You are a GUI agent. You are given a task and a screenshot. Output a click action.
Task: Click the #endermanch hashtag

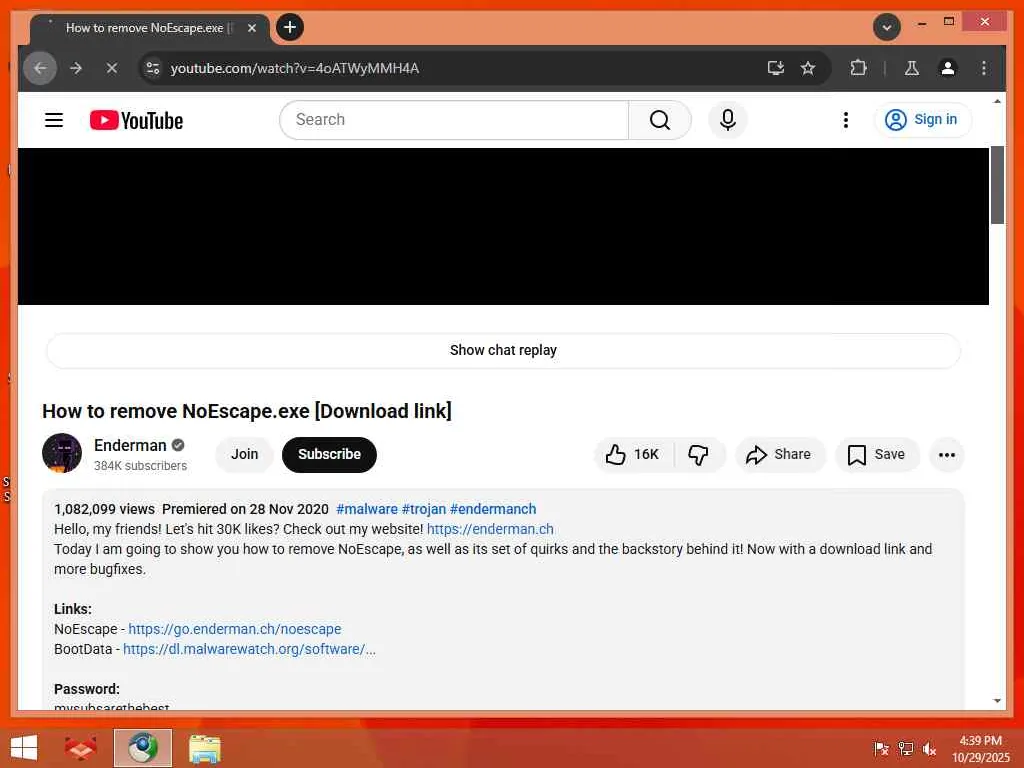pos(493,509)
